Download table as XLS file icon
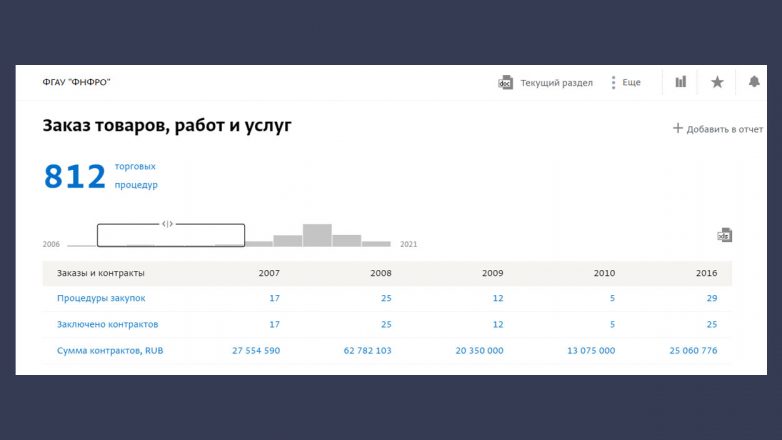782x440 pixels. (x=725, y=235)
